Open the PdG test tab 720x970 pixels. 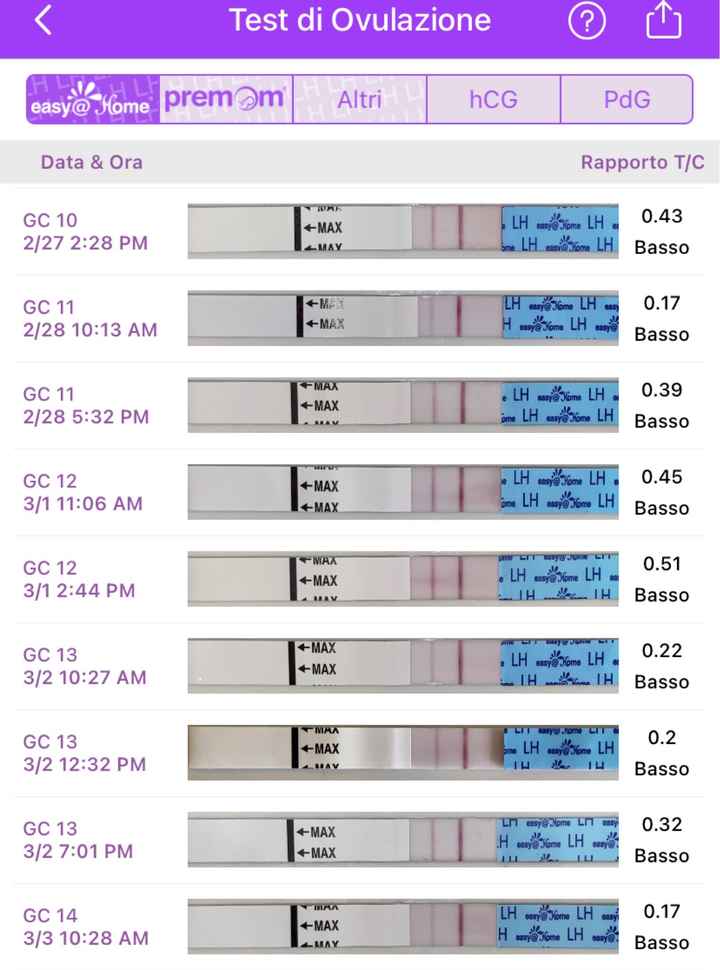627,99
